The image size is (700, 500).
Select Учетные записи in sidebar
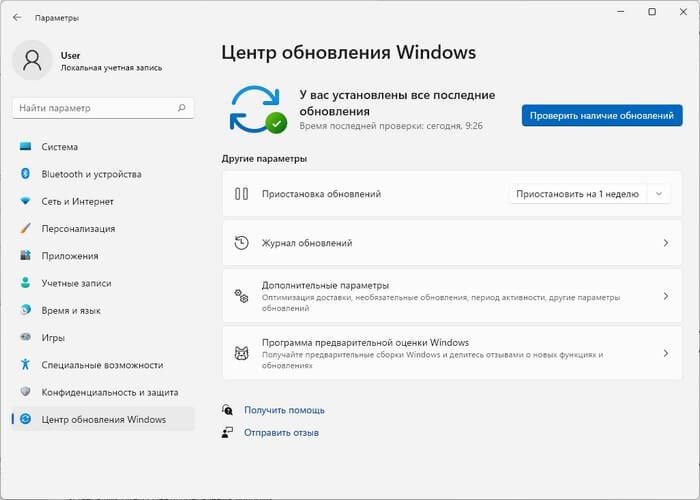pyautogui.click(x=103, y=283)
